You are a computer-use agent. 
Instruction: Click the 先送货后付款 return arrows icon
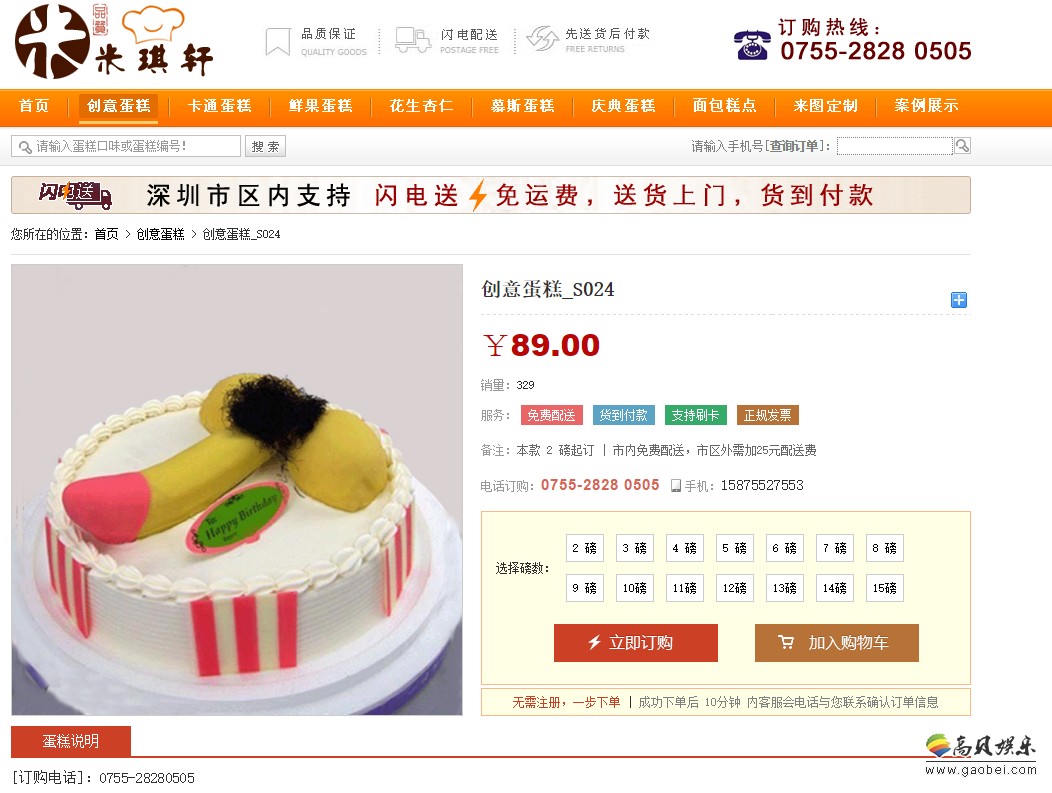(542, 39)
